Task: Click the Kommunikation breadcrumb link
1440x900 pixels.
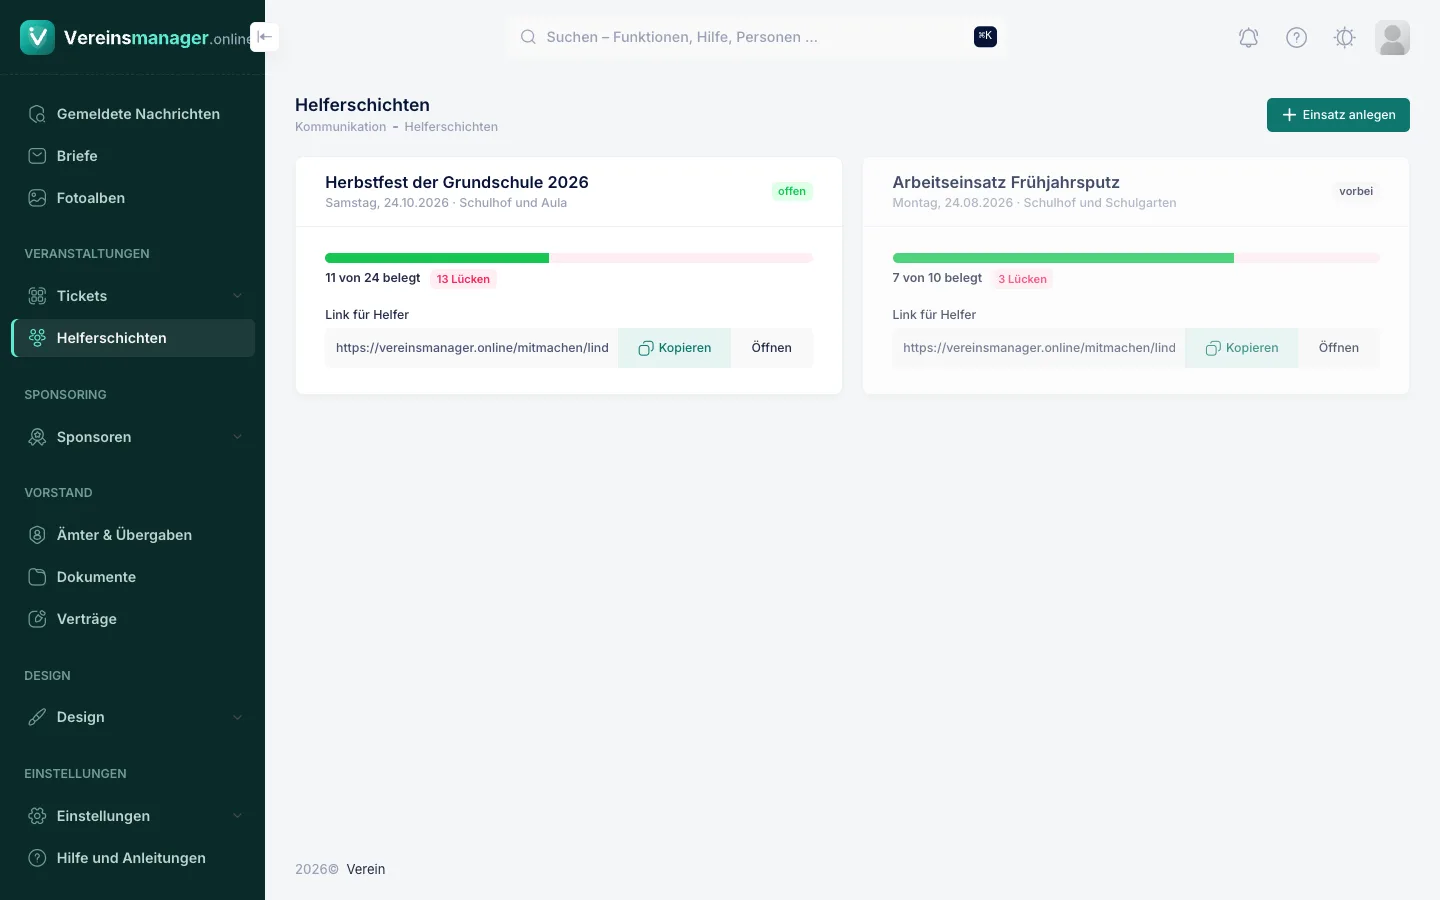Action: coord(340,127)
